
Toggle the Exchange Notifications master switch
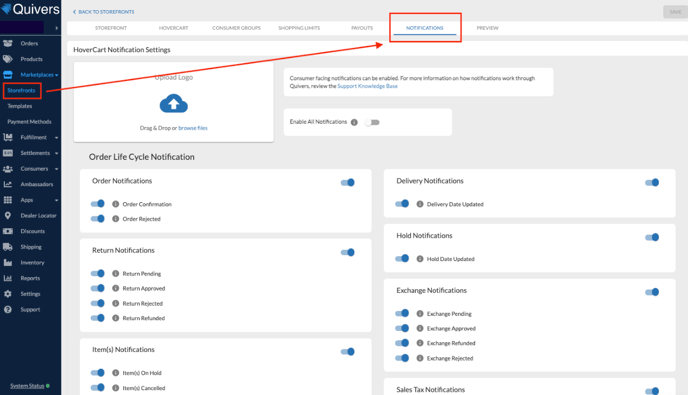(652, 292)
